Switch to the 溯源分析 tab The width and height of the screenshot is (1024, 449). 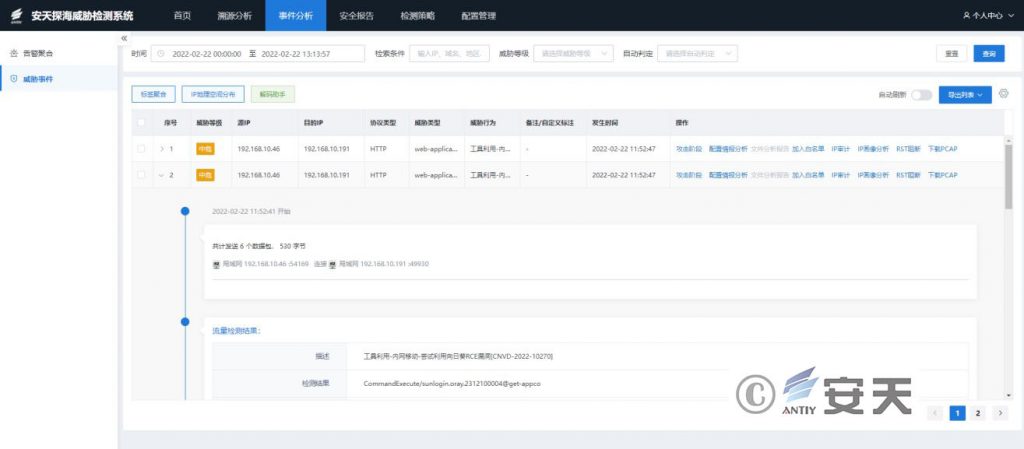234,15
